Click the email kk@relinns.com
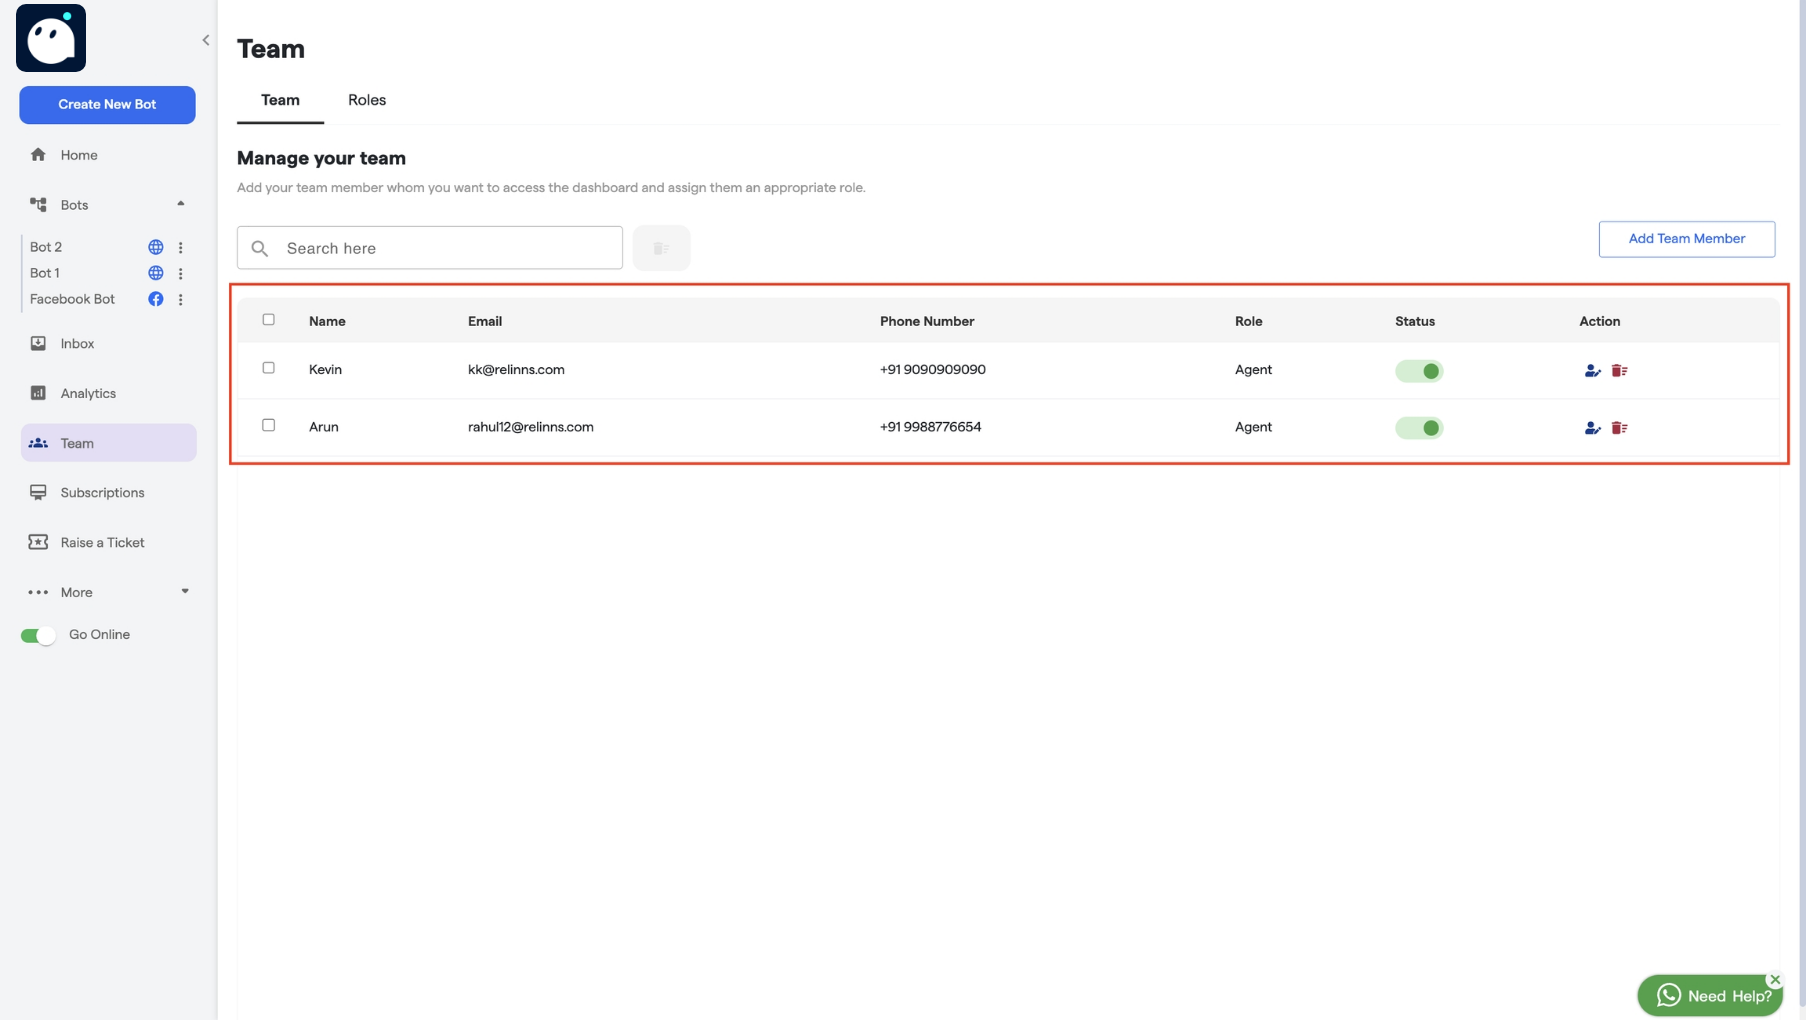 click(516, 369)
